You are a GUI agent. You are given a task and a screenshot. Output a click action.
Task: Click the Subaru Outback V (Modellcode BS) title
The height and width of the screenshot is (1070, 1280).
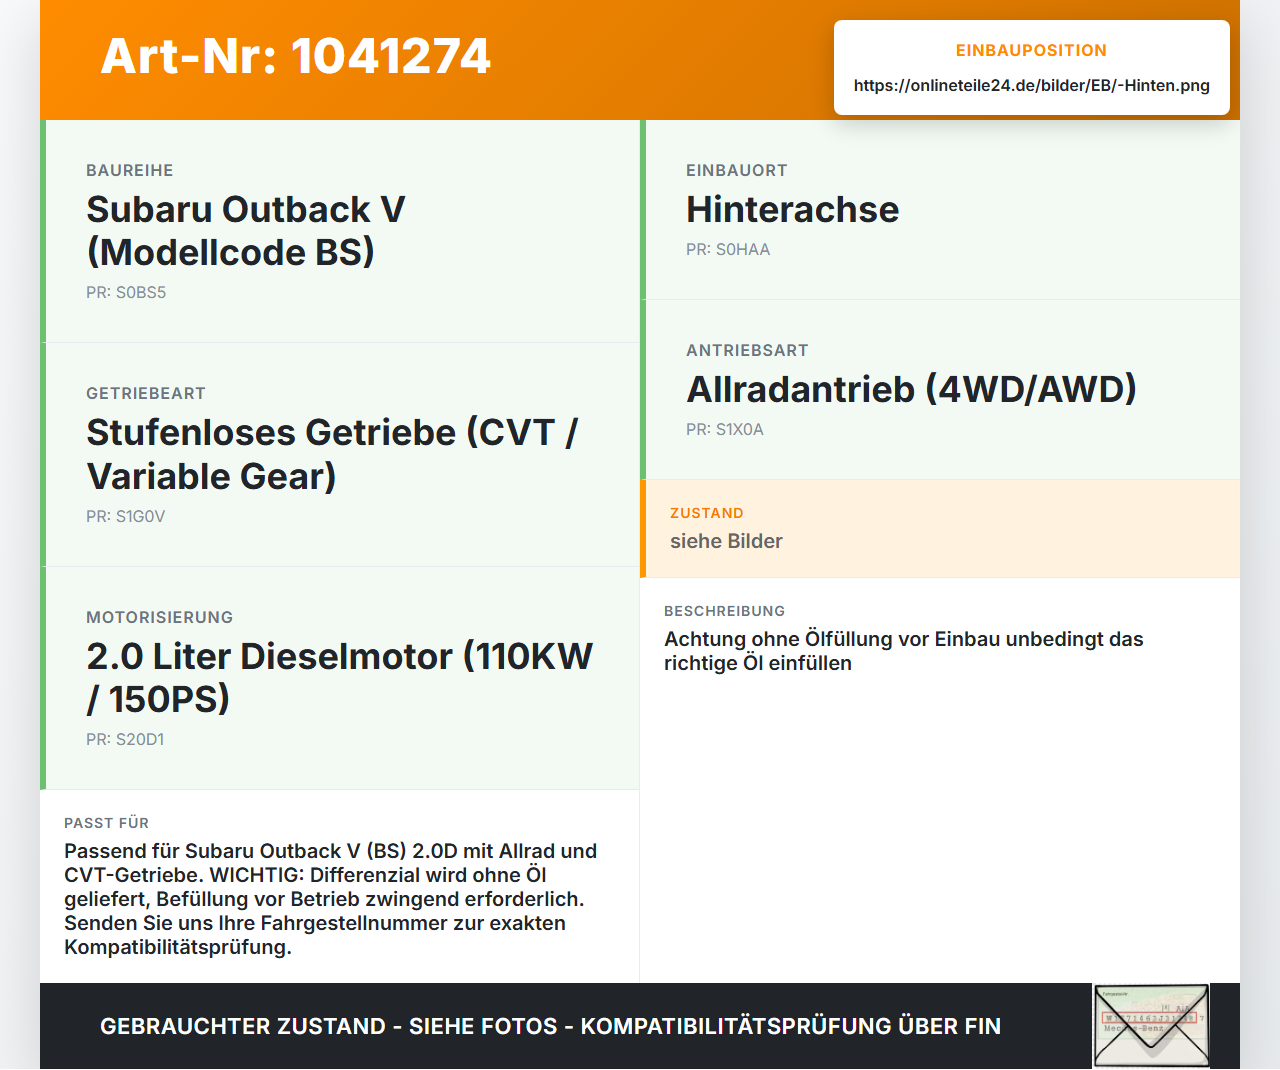pos(246,231)
